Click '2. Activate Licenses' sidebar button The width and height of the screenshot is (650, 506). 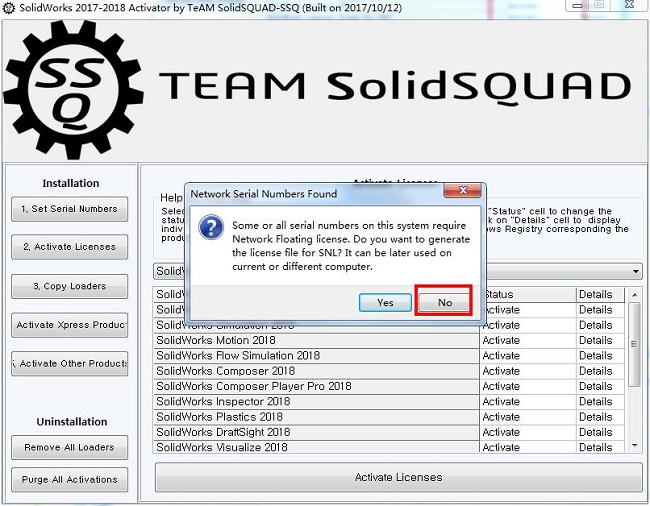[70, 247]
